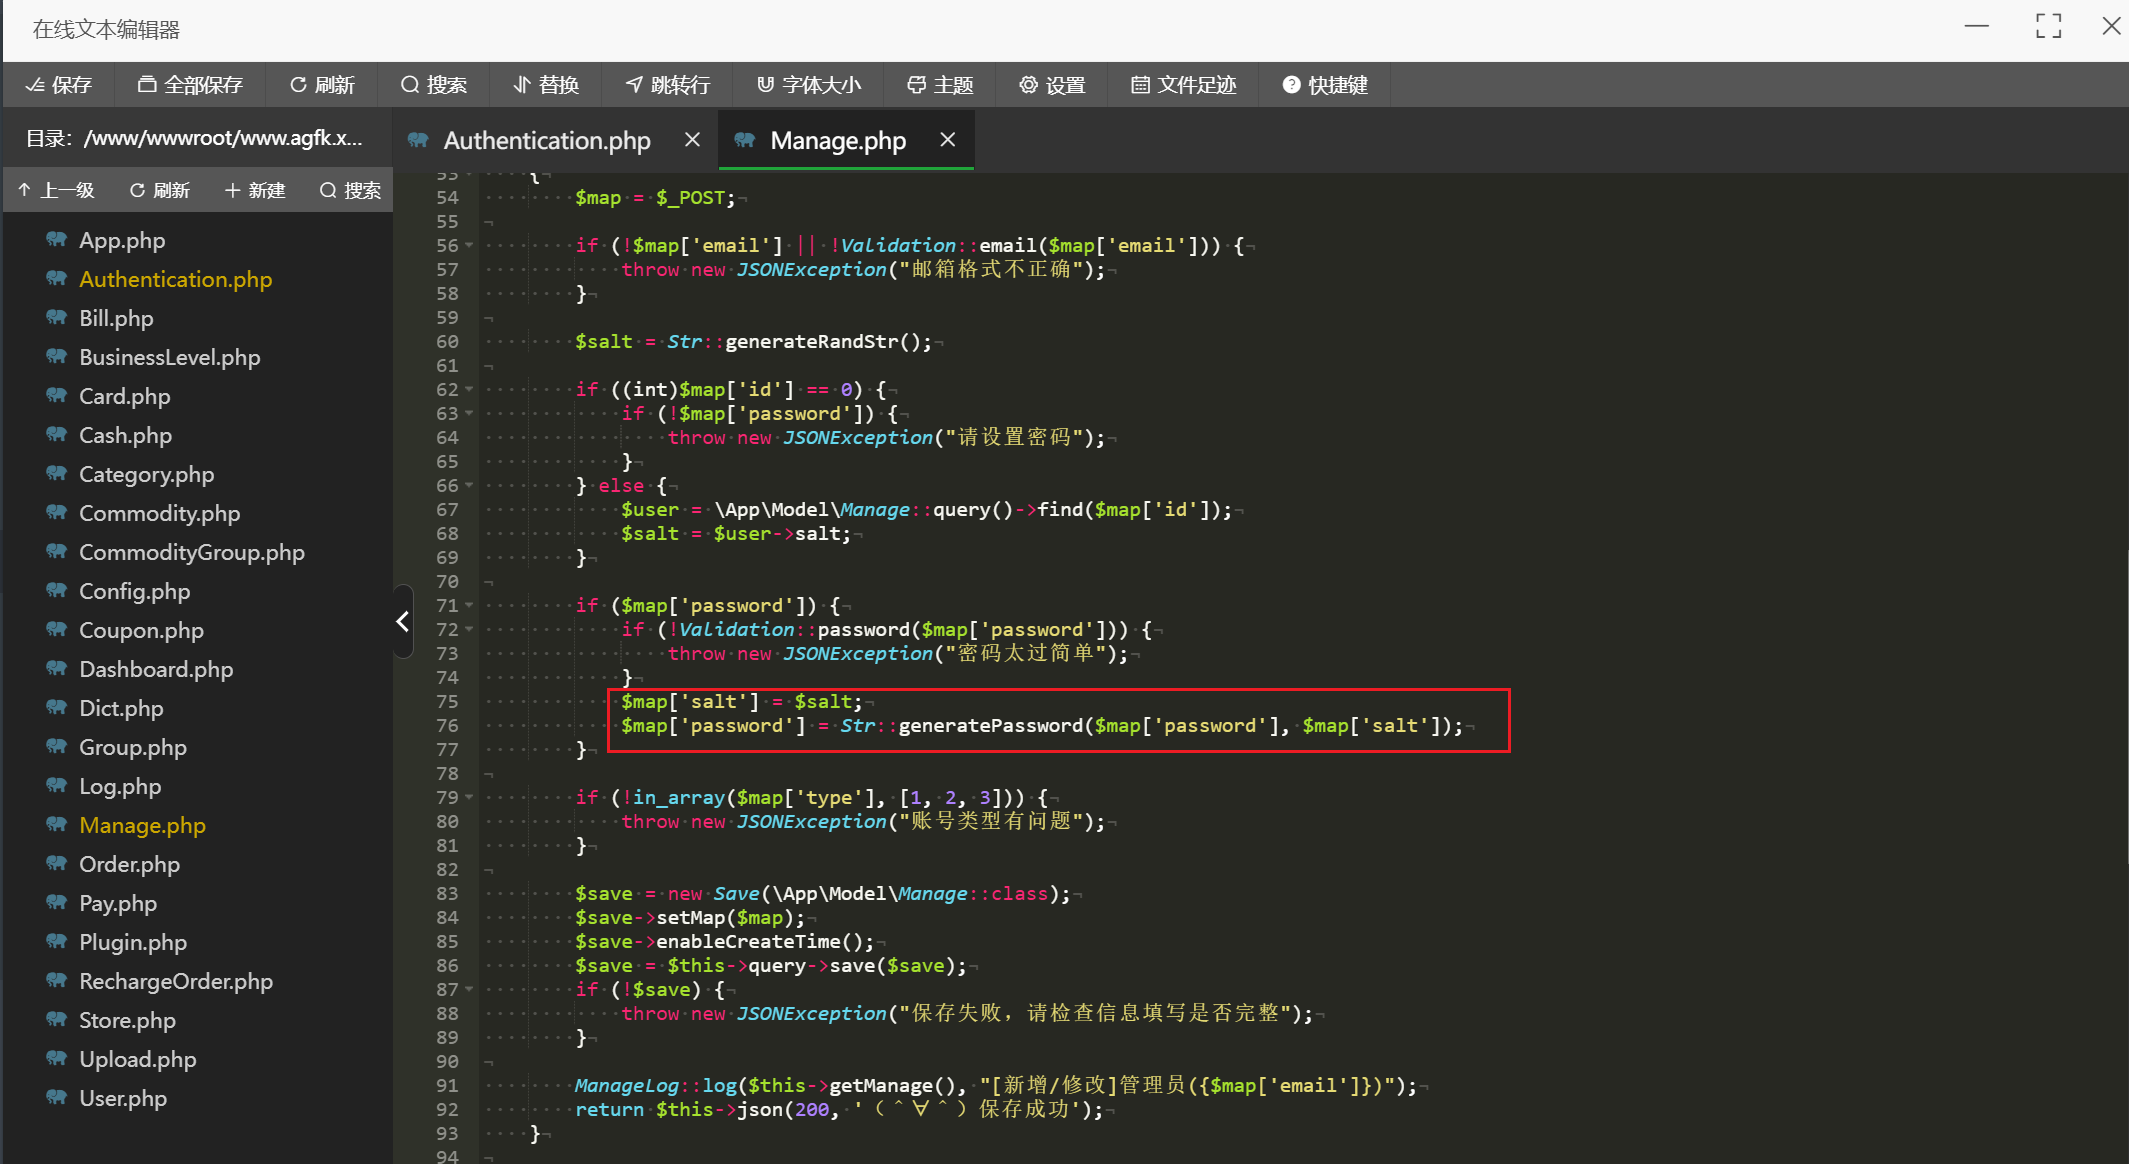The width and height of the screenshot is (2129, 1164).
Task: Open the Search (搜索) toolbar tool
Action: click(x=434, y=85)
